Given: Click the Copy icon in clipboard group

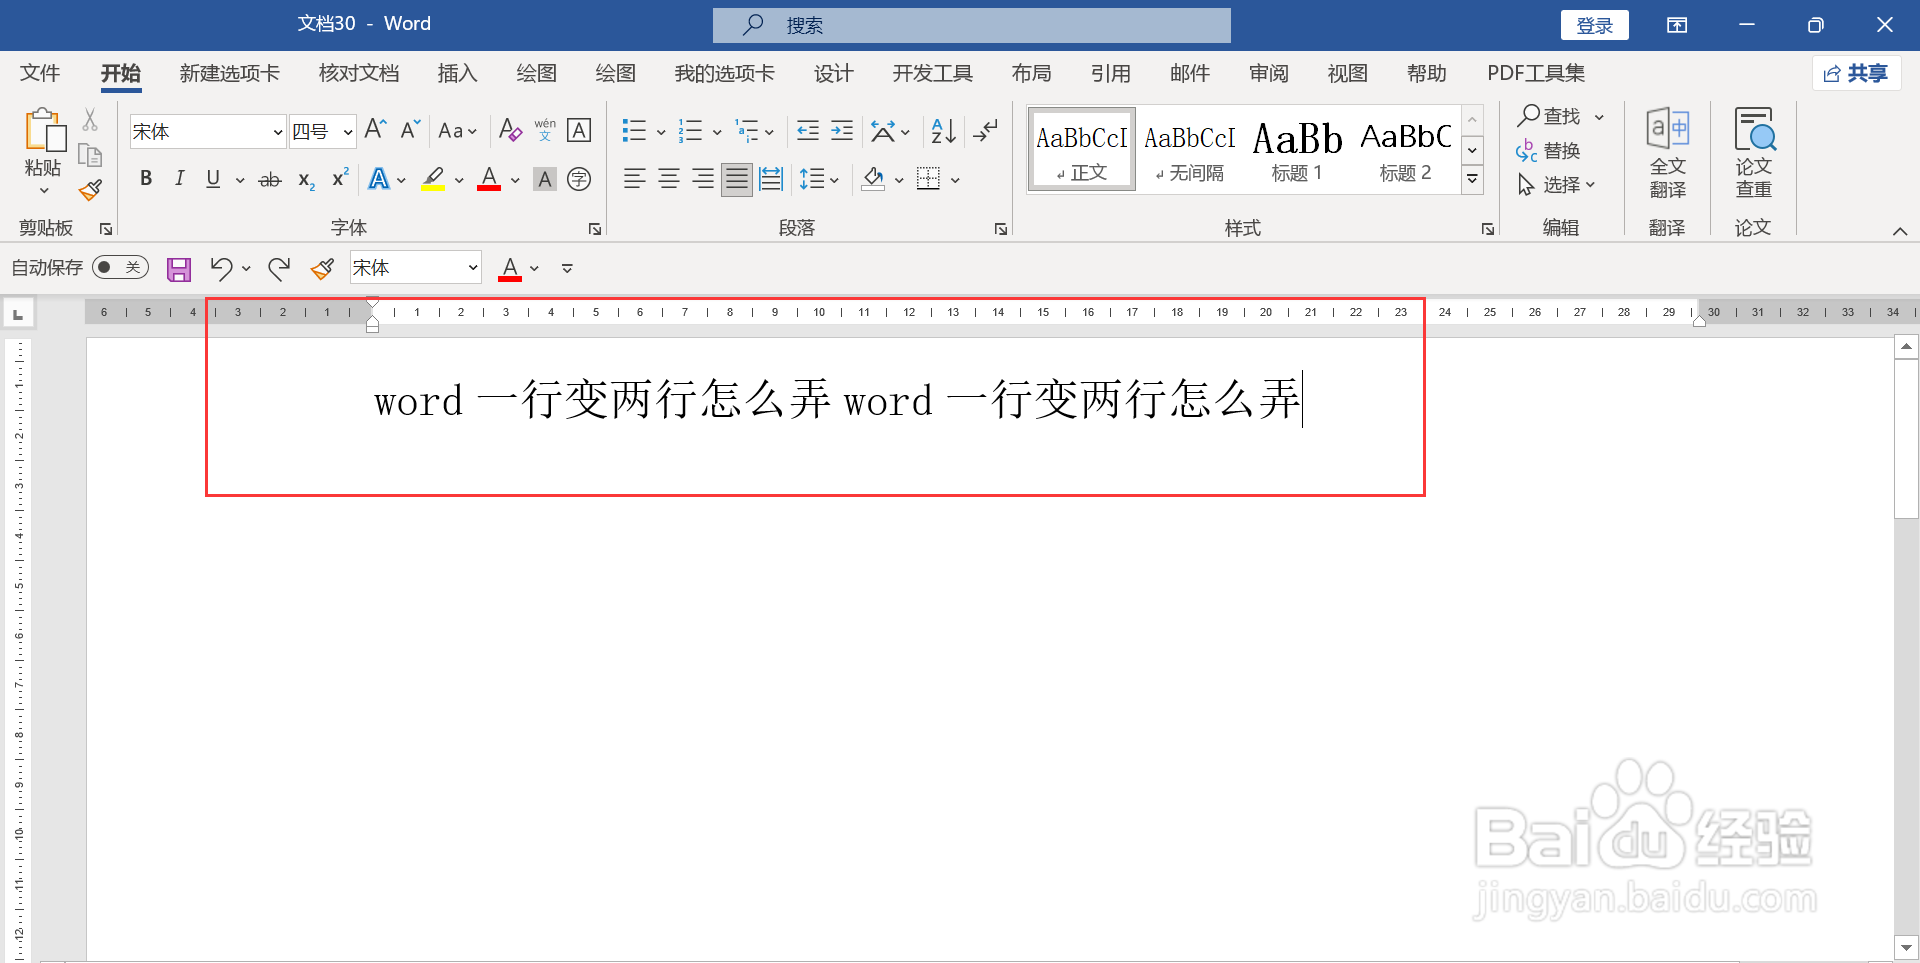Looking at the screenshot, I should click(x=90, y=155).
